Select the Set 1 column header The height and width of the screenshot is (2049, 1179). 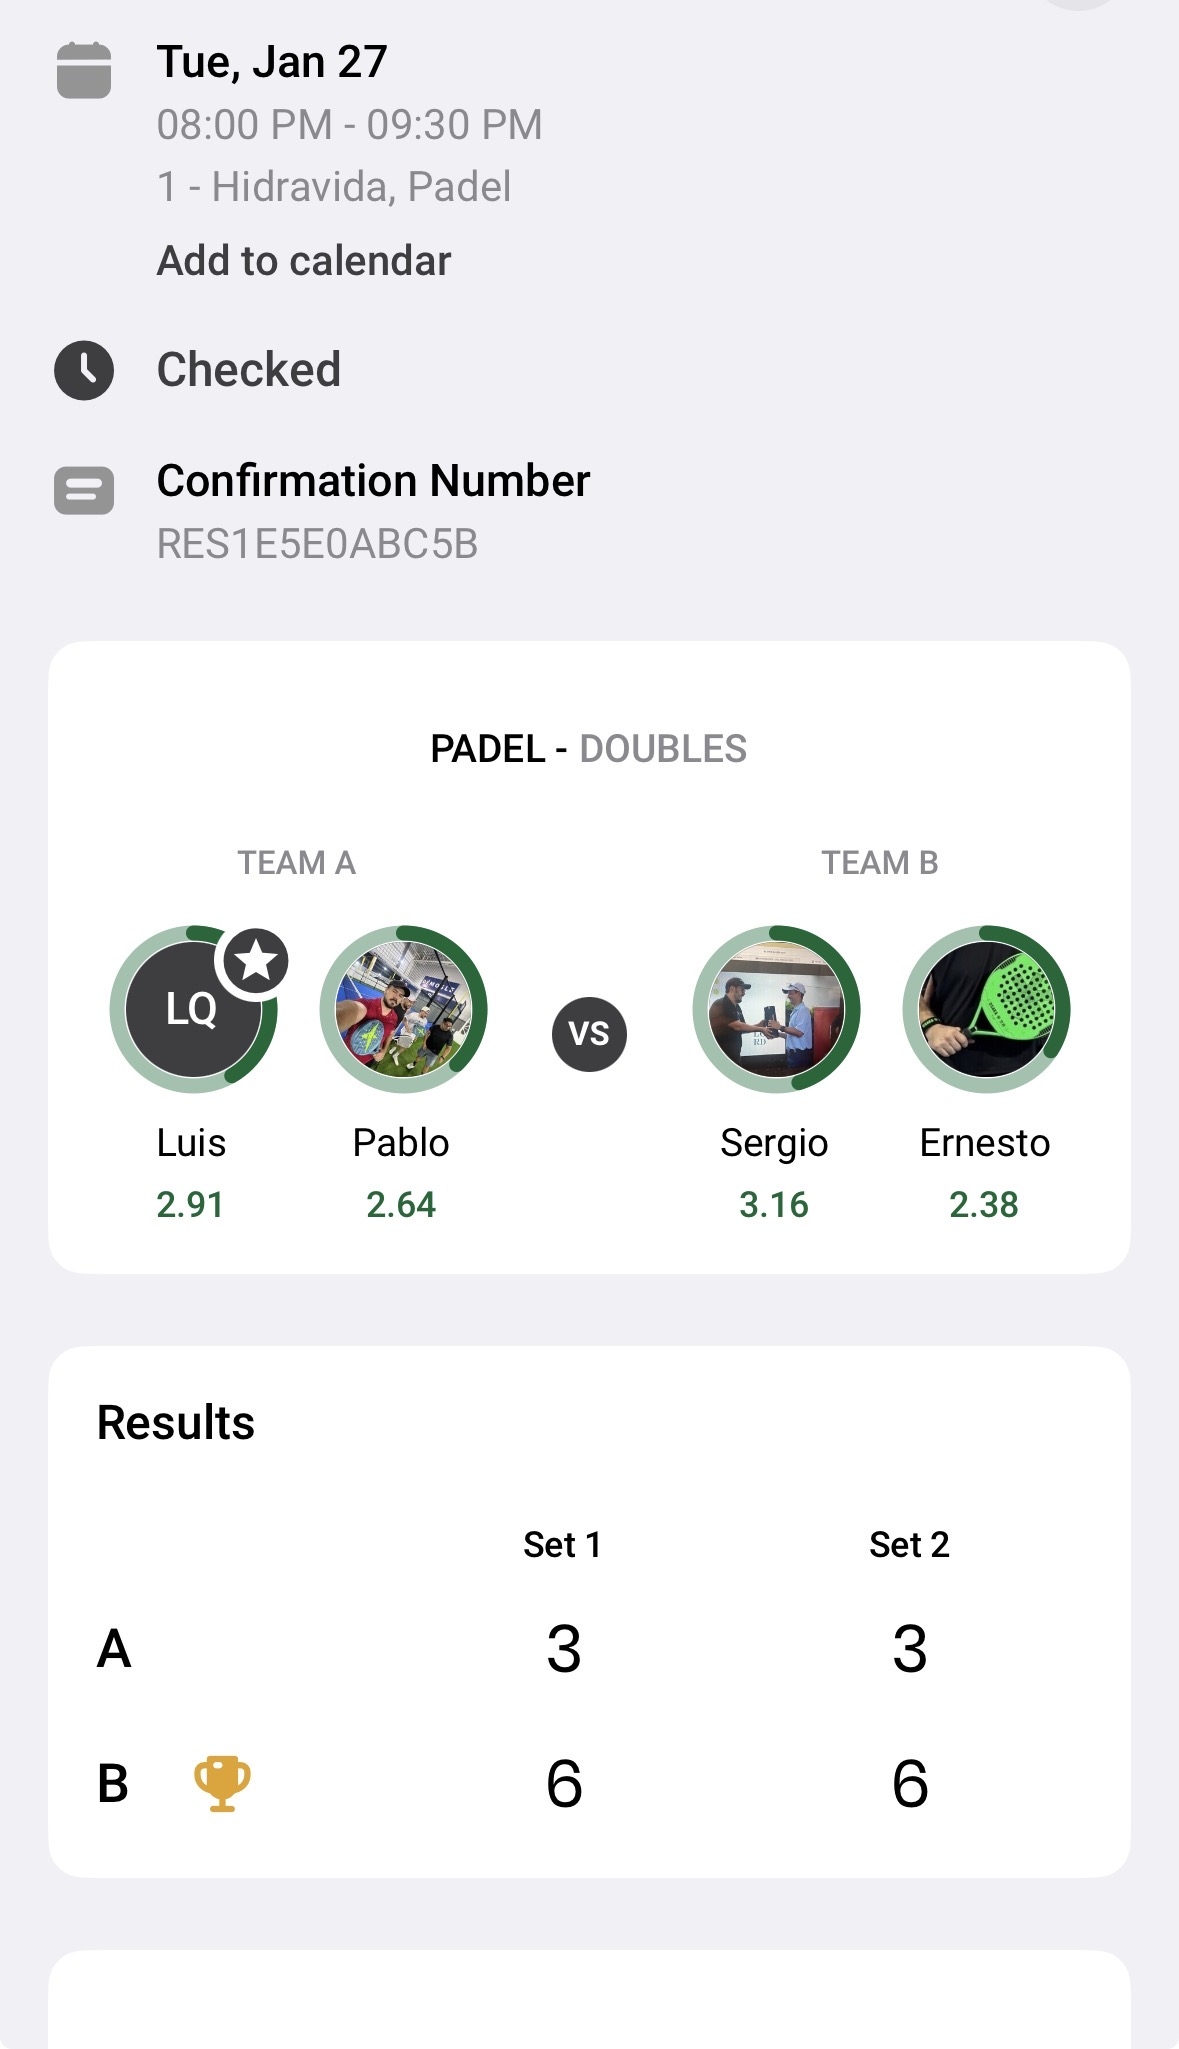[562, 1545]
